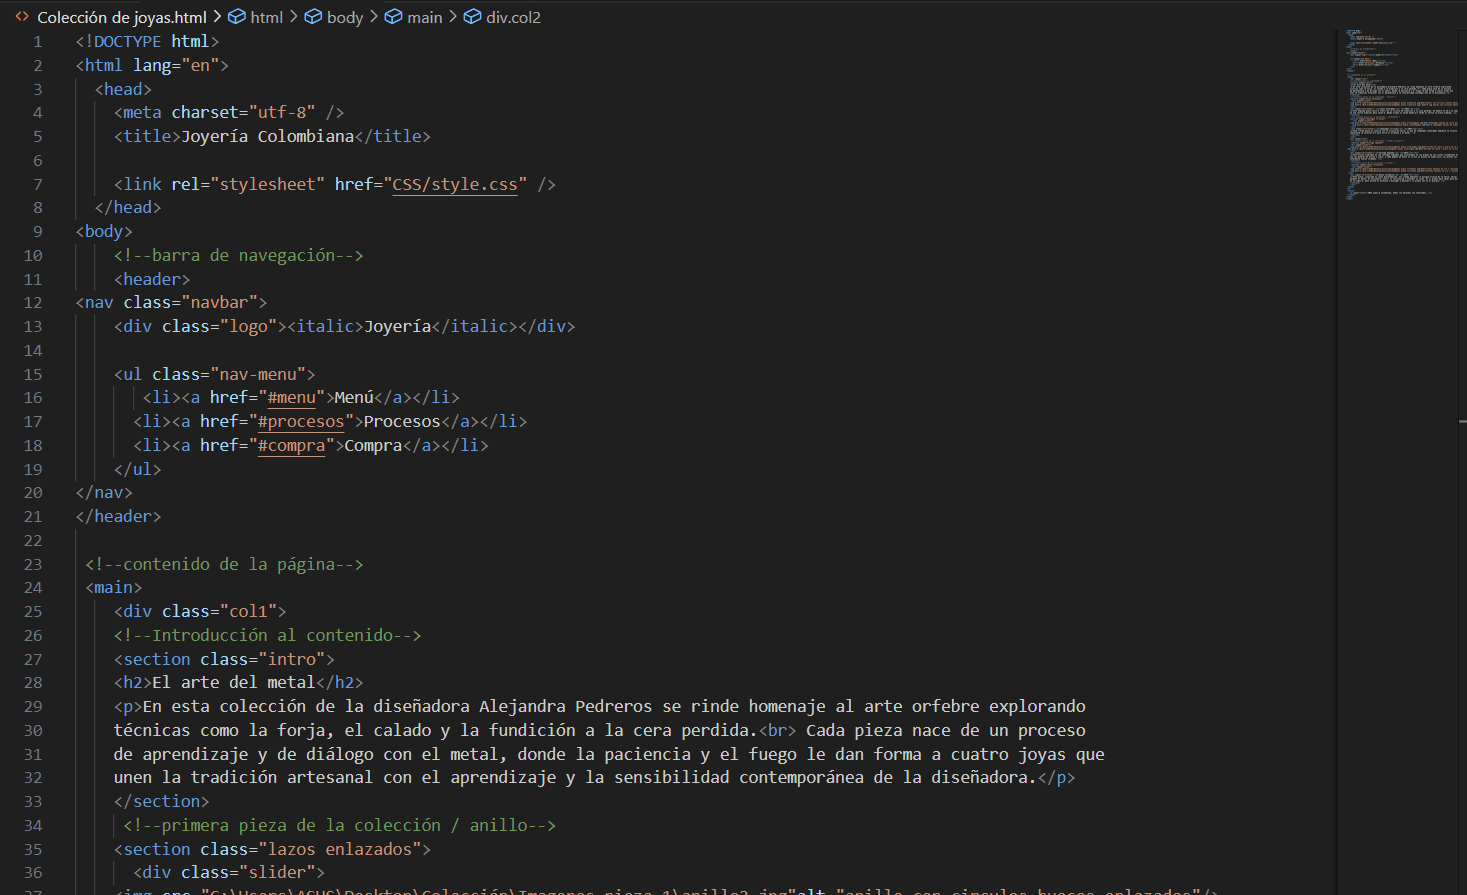Viewport: 1467px width, 895px height.
Task: Jump using the minimap code preview
Action: [1400, 115]
